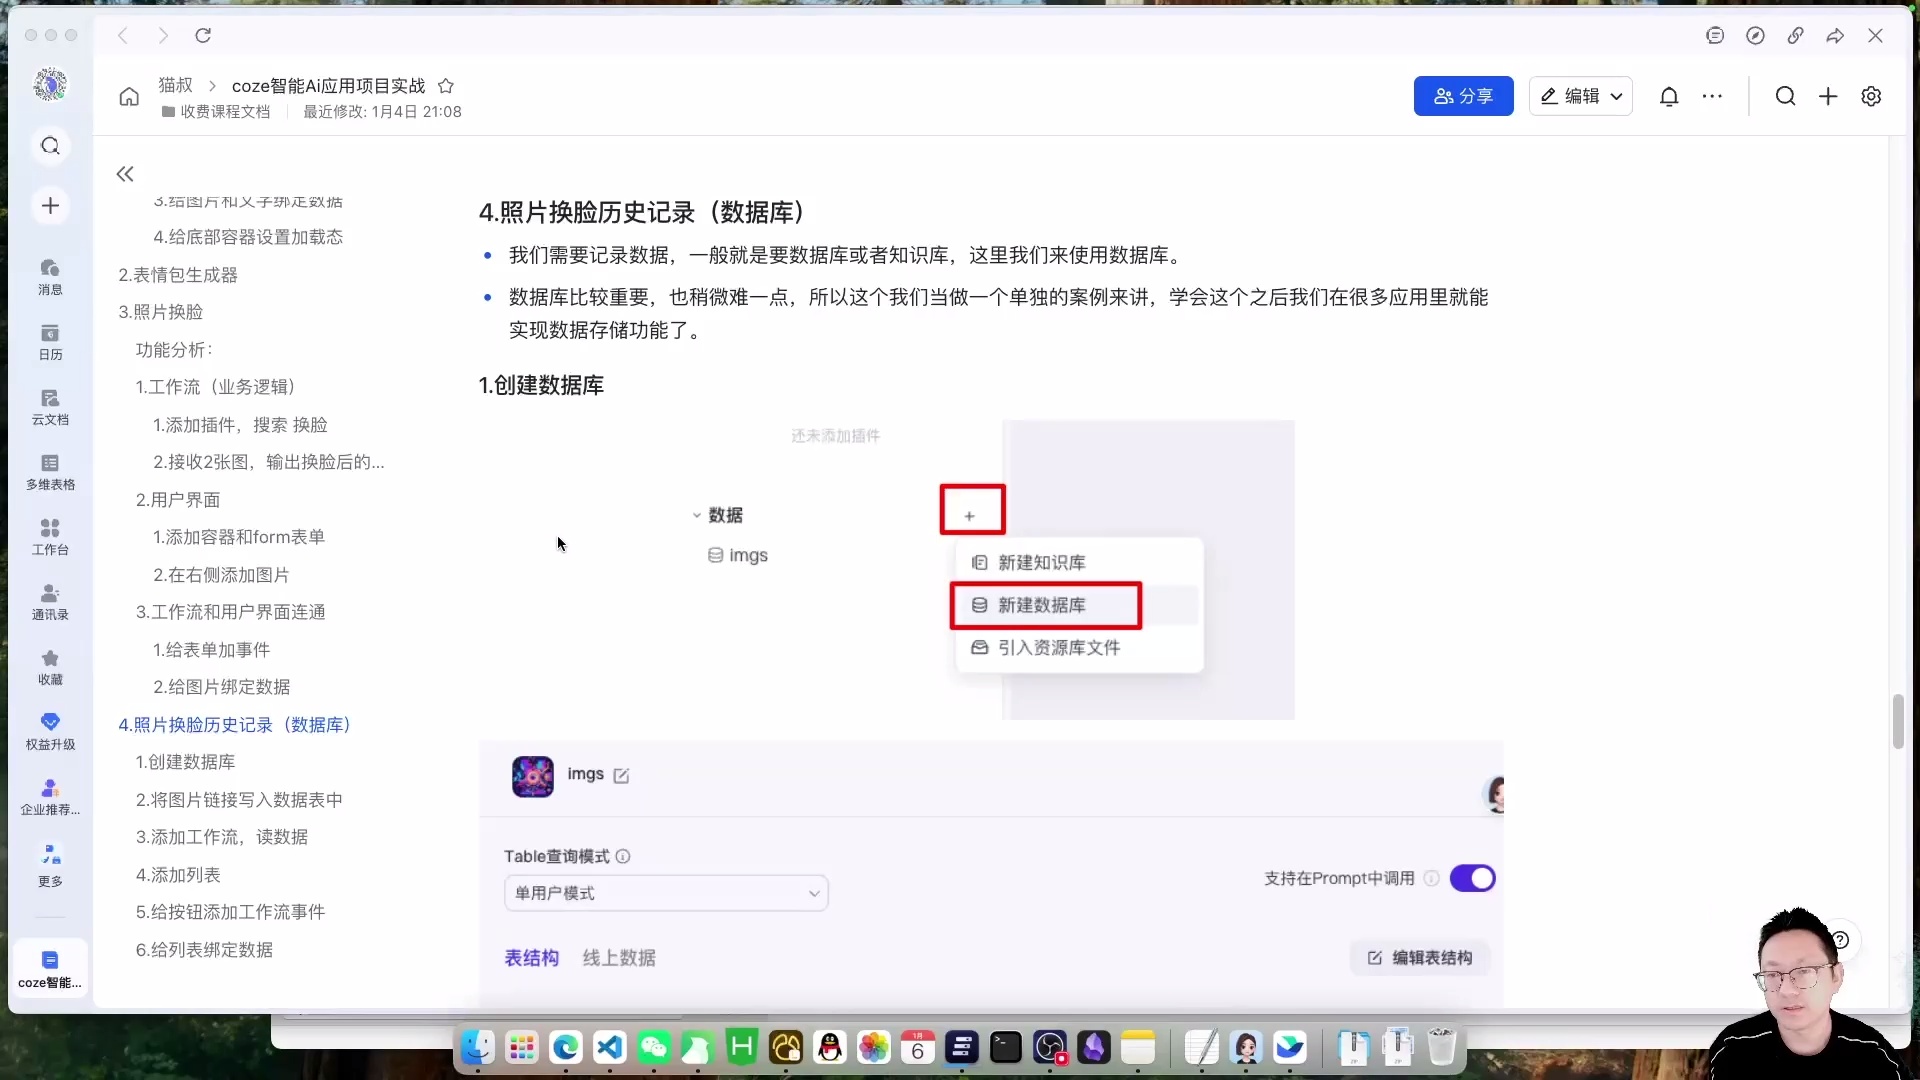Switch to the 线上数据 tab

point(618,957)
